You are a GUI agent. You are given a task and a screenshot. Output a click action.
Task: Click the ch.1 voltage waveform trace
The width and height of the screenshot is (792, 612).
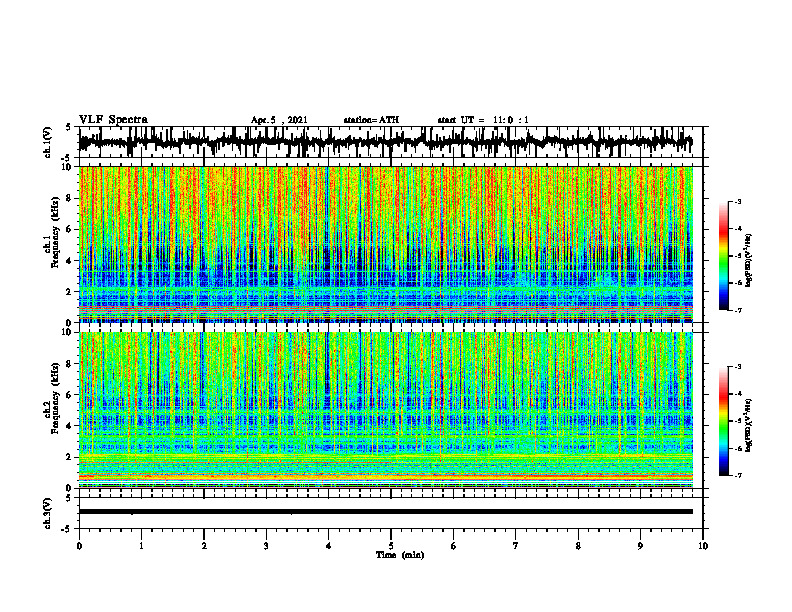point(385,142)
